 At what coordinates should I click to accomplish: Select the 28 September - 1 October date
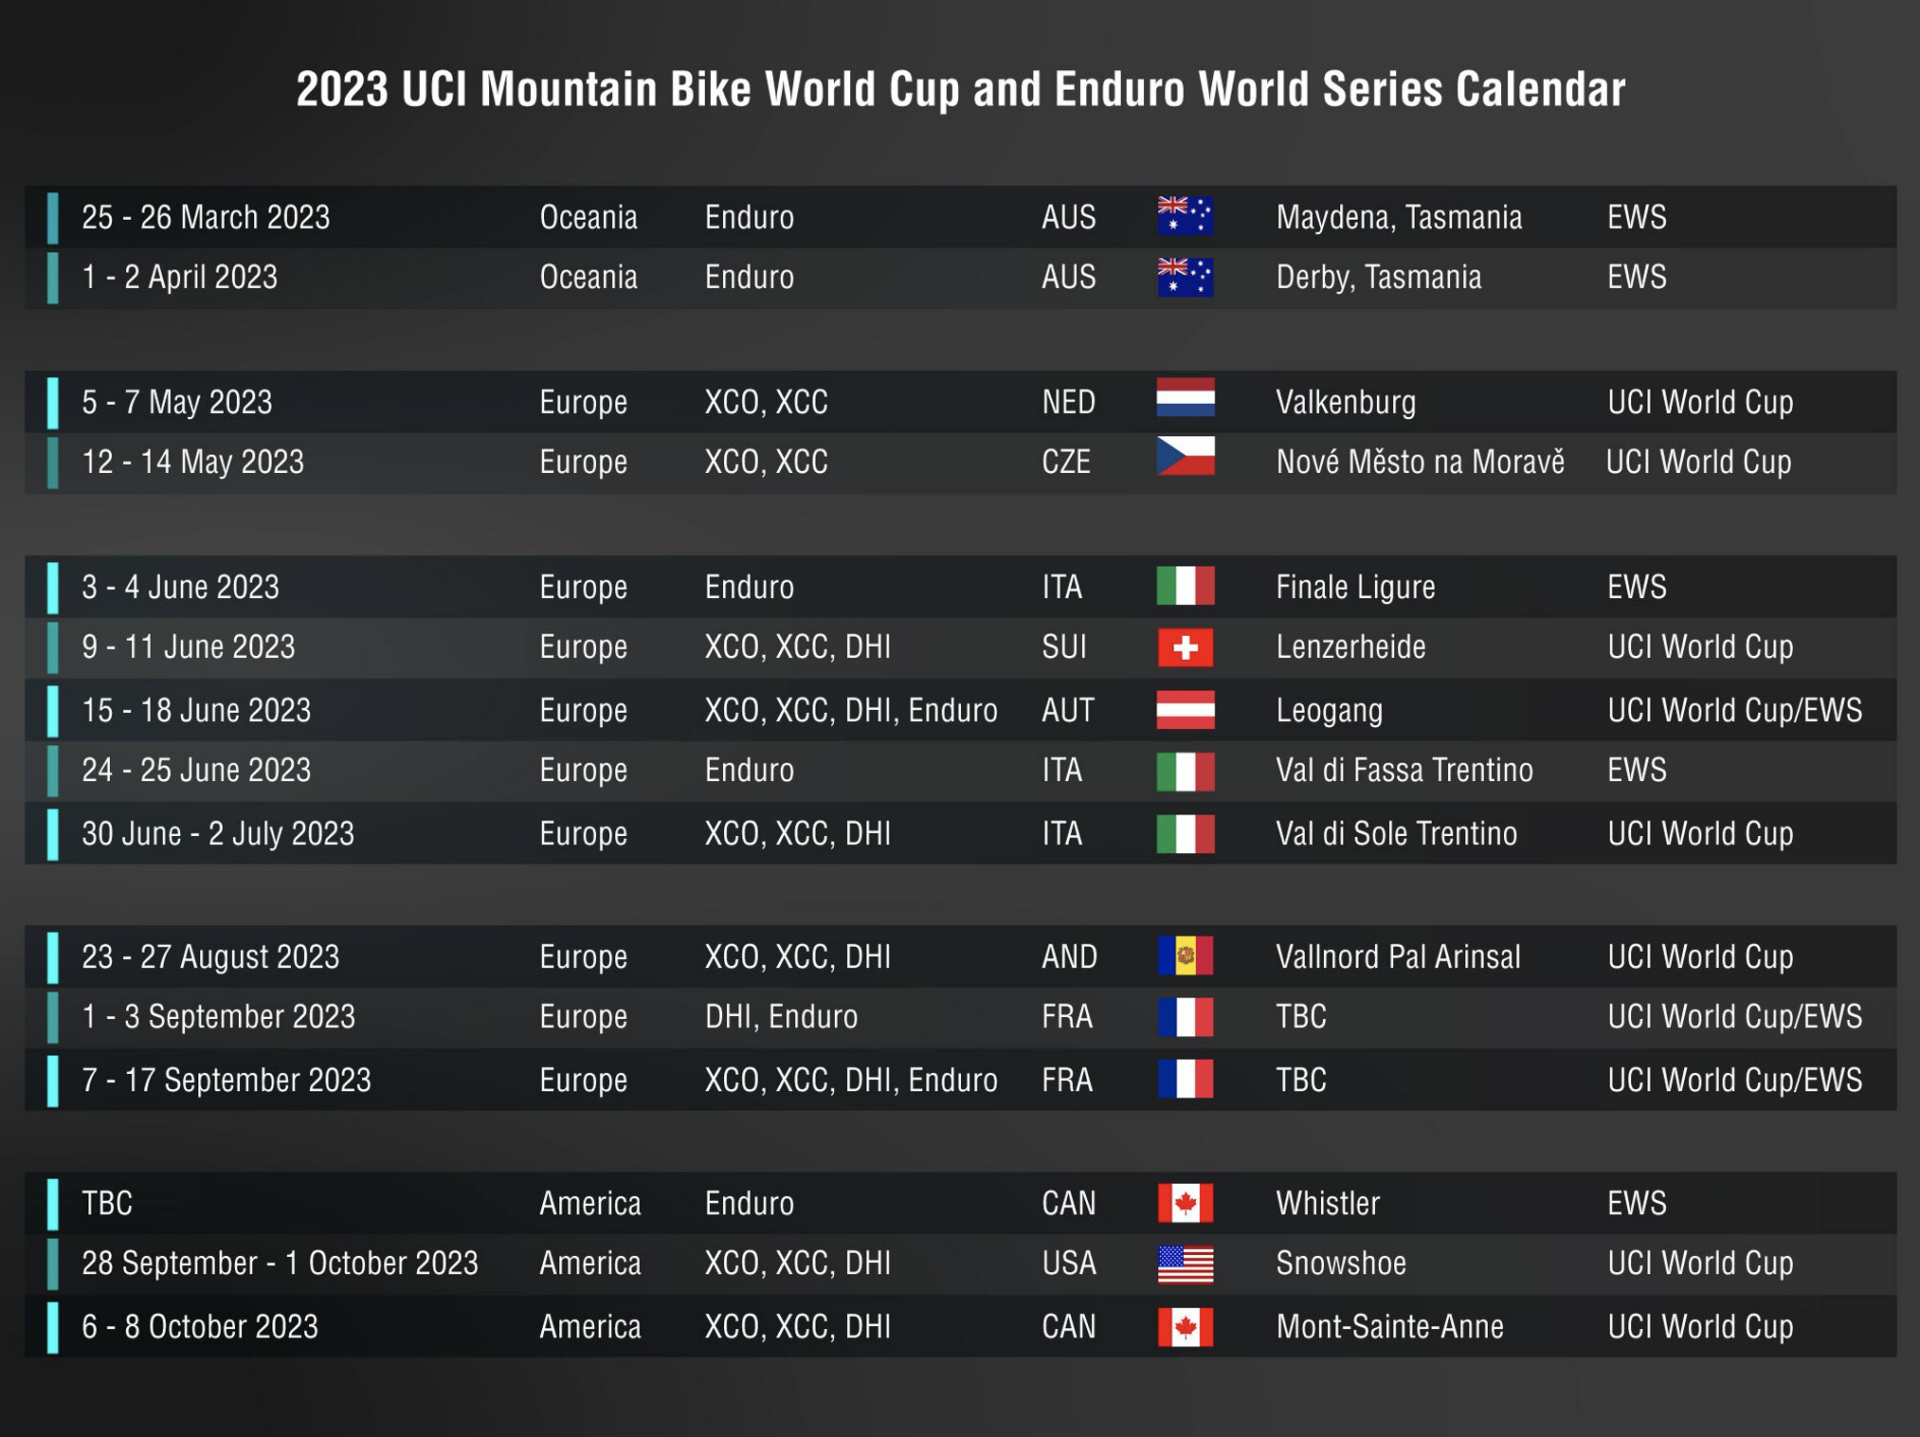pyautogui.click(x=280, y=1263)
